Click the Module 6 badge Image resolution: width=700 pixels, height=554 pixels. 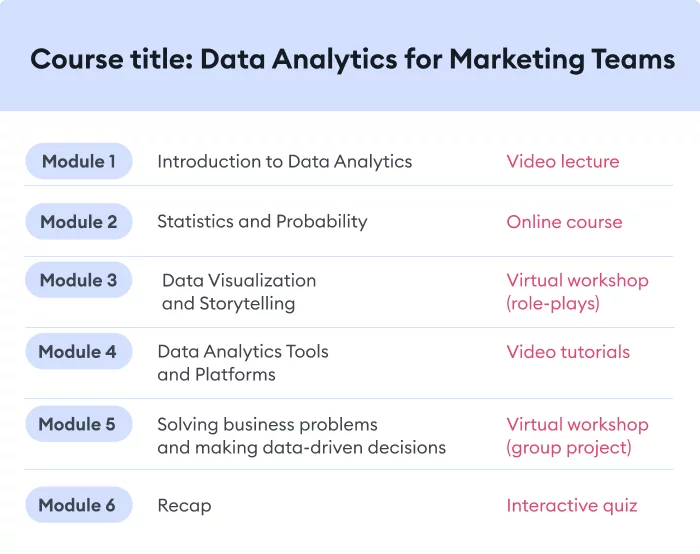click(78, 505)
